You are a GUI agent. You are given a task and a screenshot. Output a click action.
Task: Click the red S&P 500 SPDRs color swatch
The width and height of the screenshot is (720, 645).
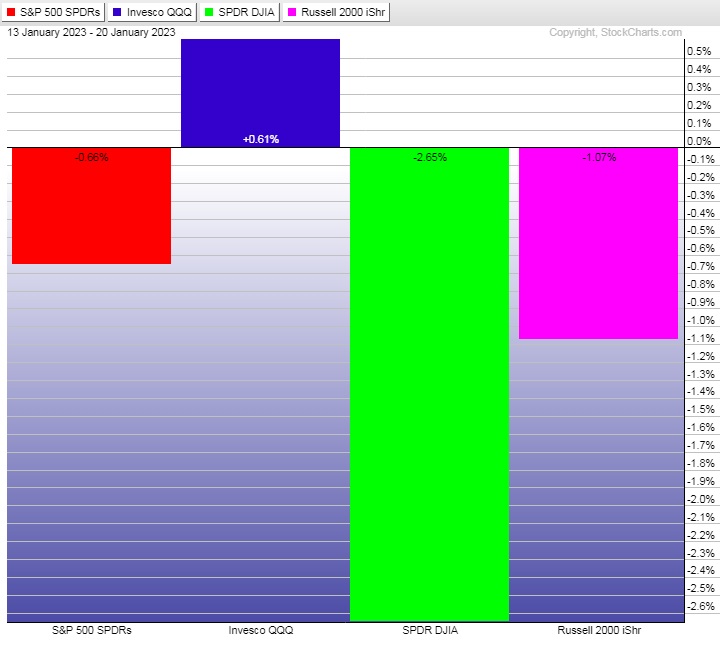(x=11, y=12)
